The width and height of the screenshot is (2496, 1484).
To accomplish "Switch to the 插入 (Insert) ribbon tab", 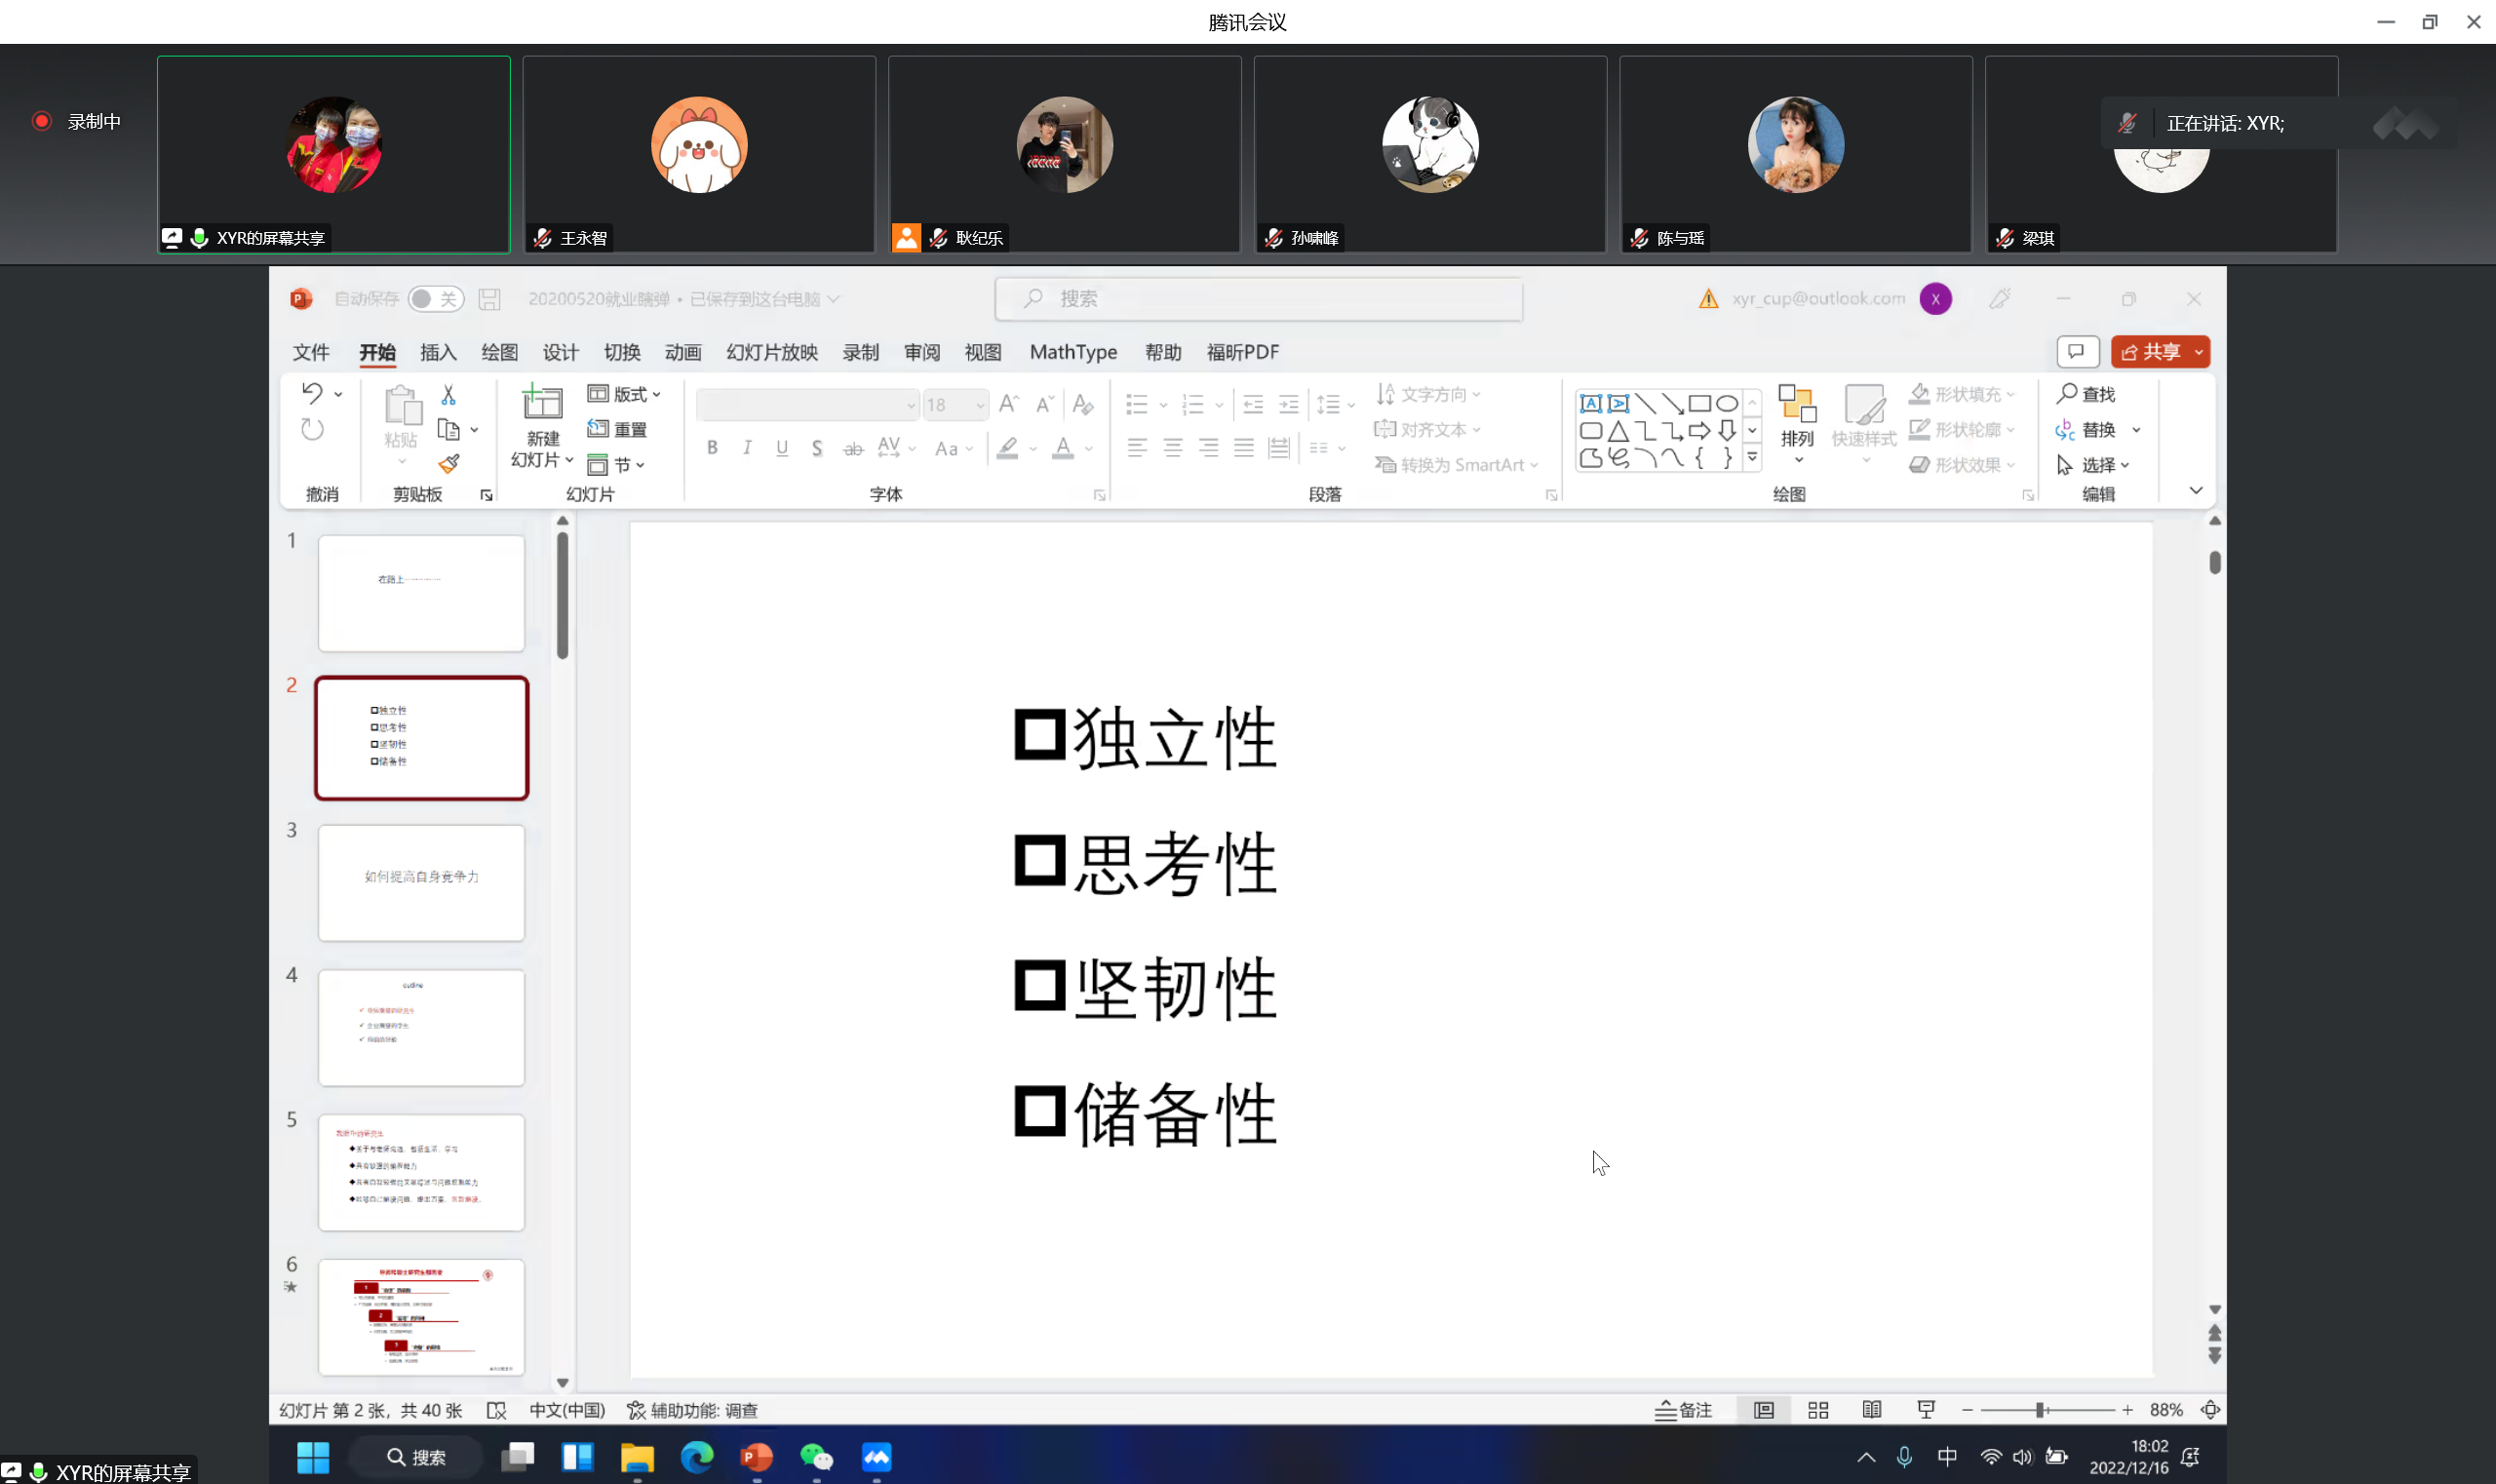I will (x=438, y=352).
